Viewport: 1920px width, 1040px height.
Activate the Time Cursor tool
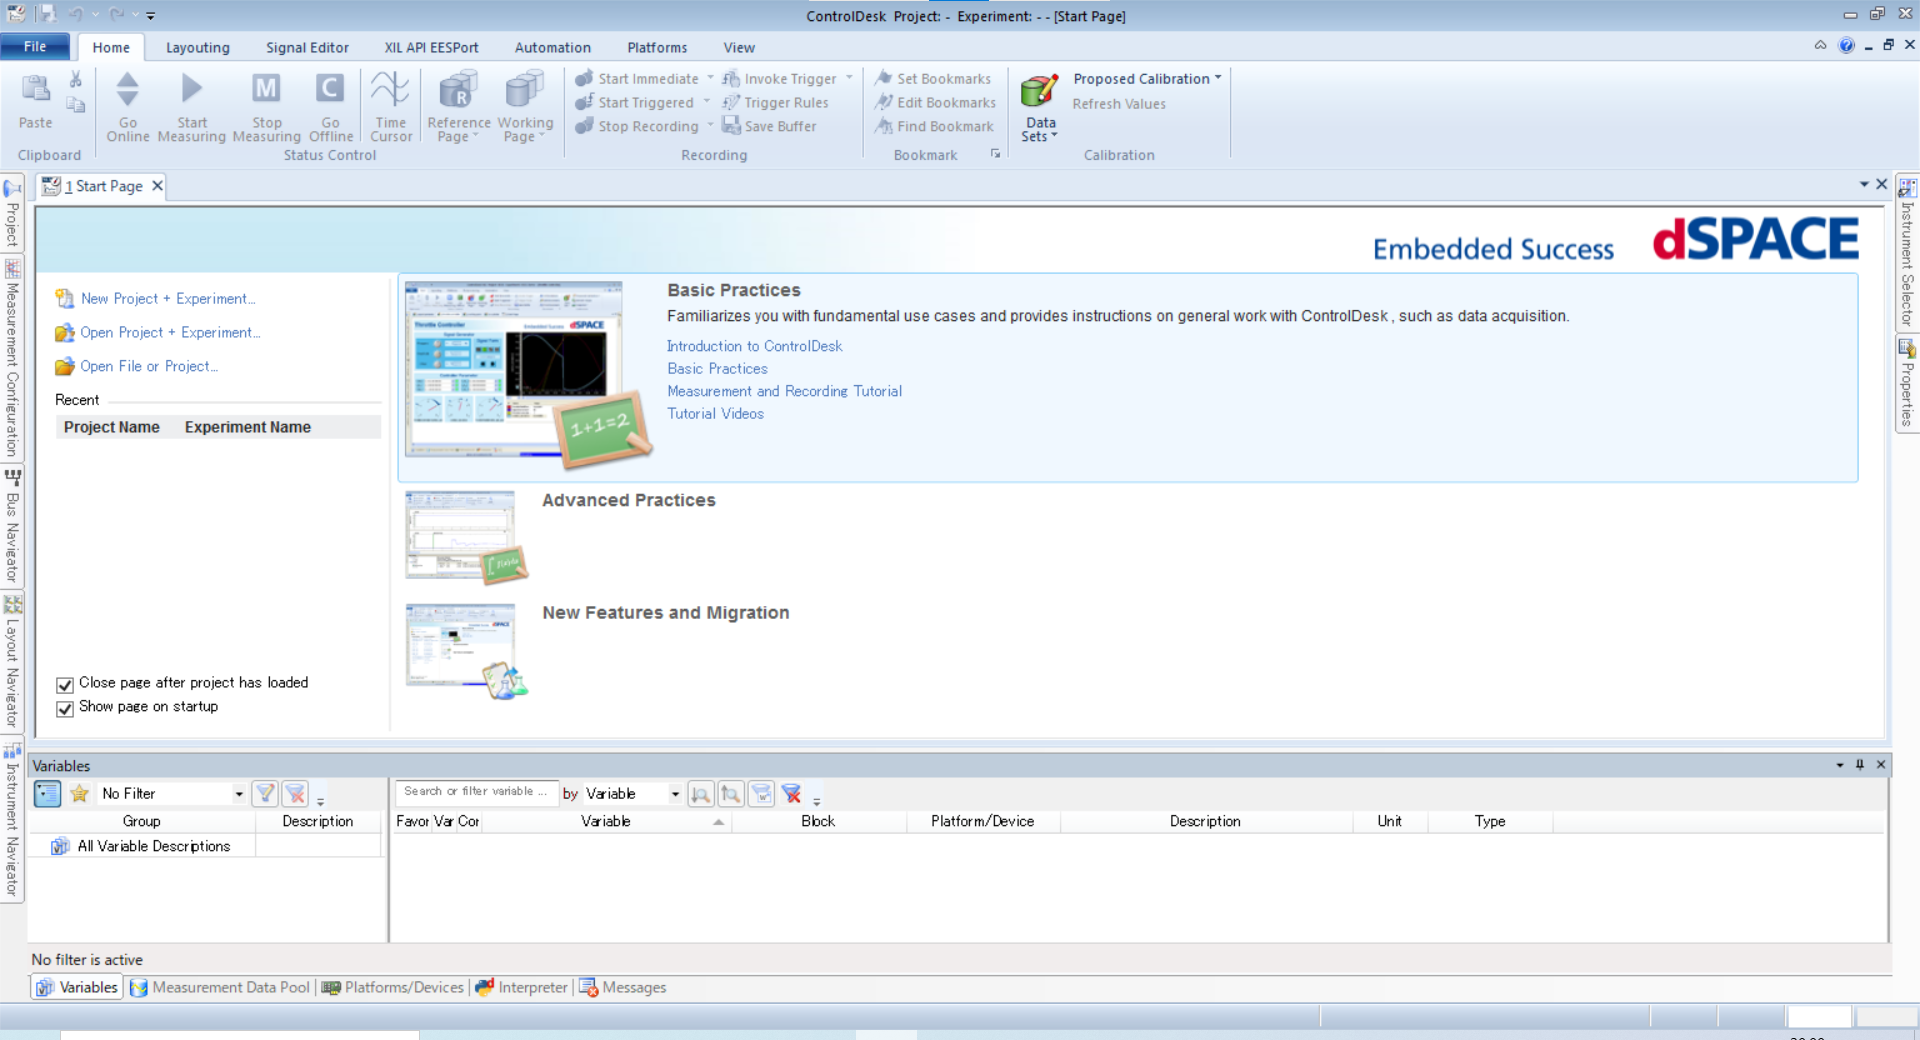pyautogui.click(x=391, y=107)
